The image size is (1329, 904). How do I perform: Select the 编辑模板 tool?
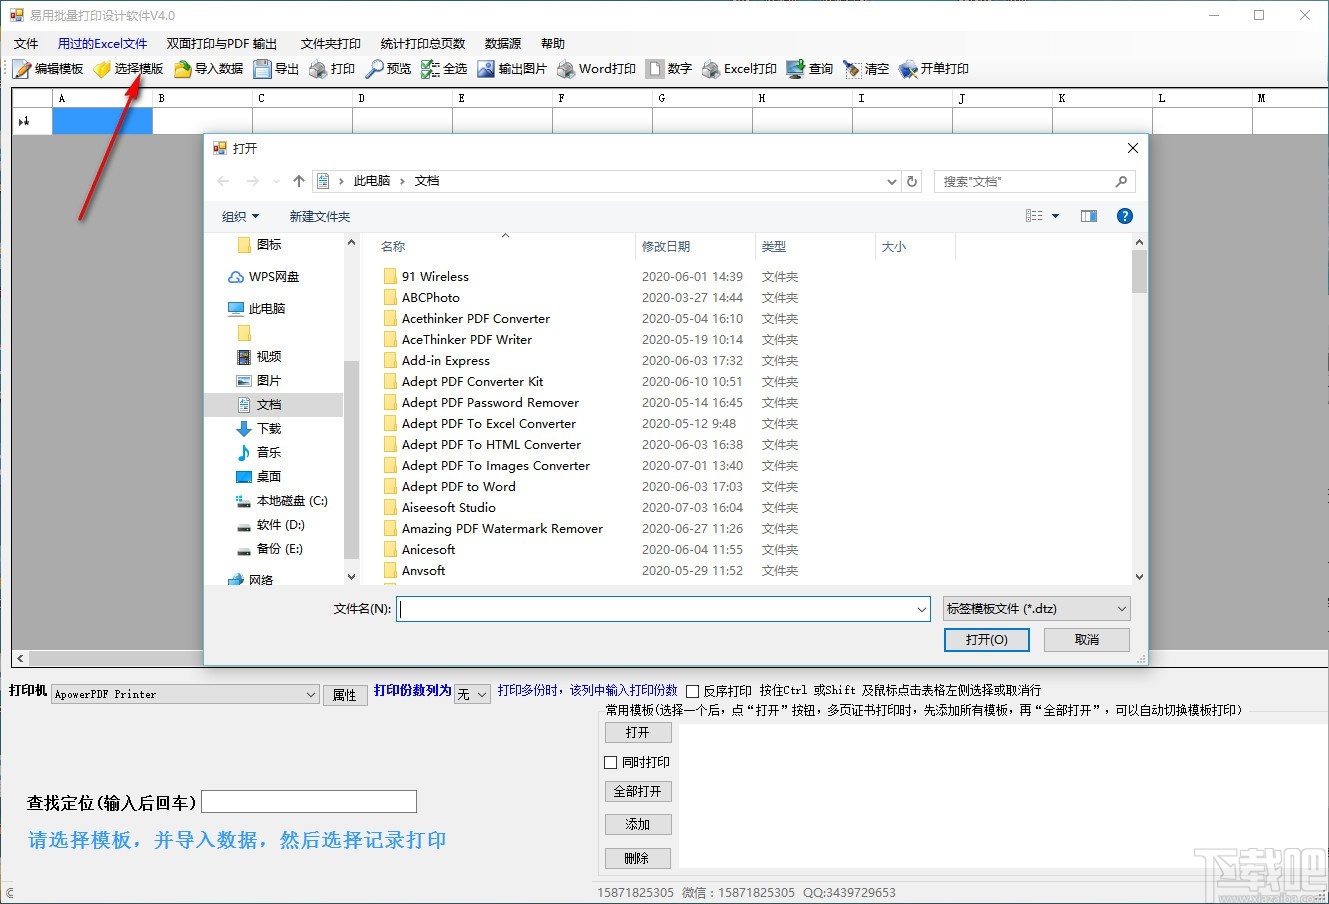47,68
